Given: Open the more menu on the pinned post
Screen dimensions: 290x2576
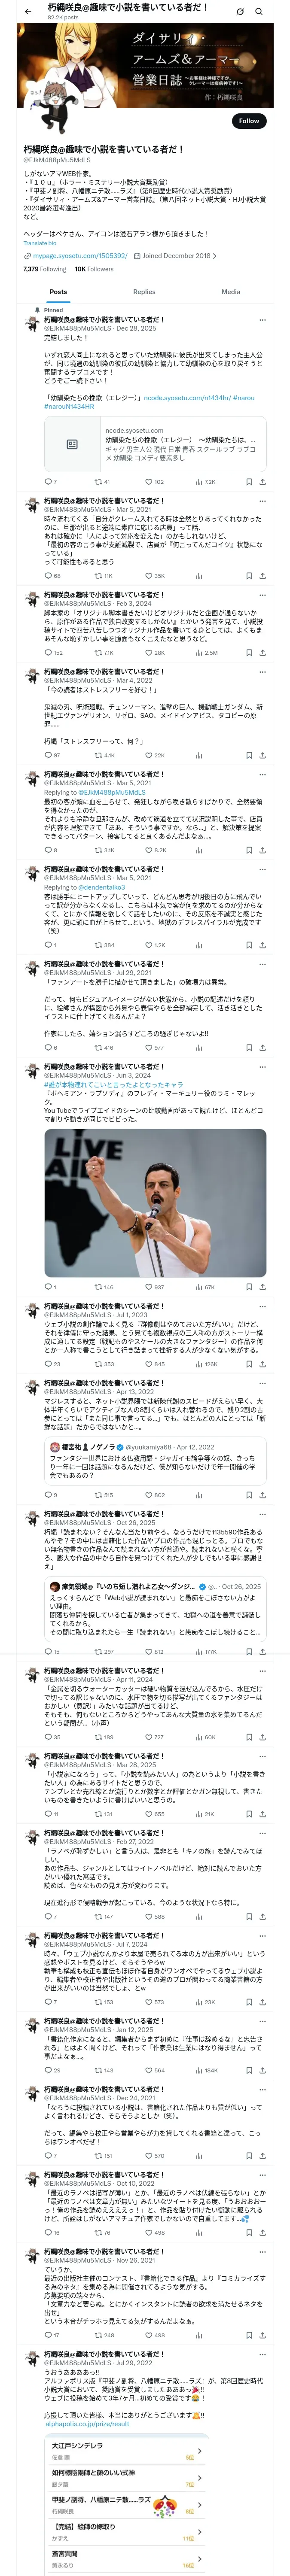Looking at the screenshot, I should coord(262,320).
